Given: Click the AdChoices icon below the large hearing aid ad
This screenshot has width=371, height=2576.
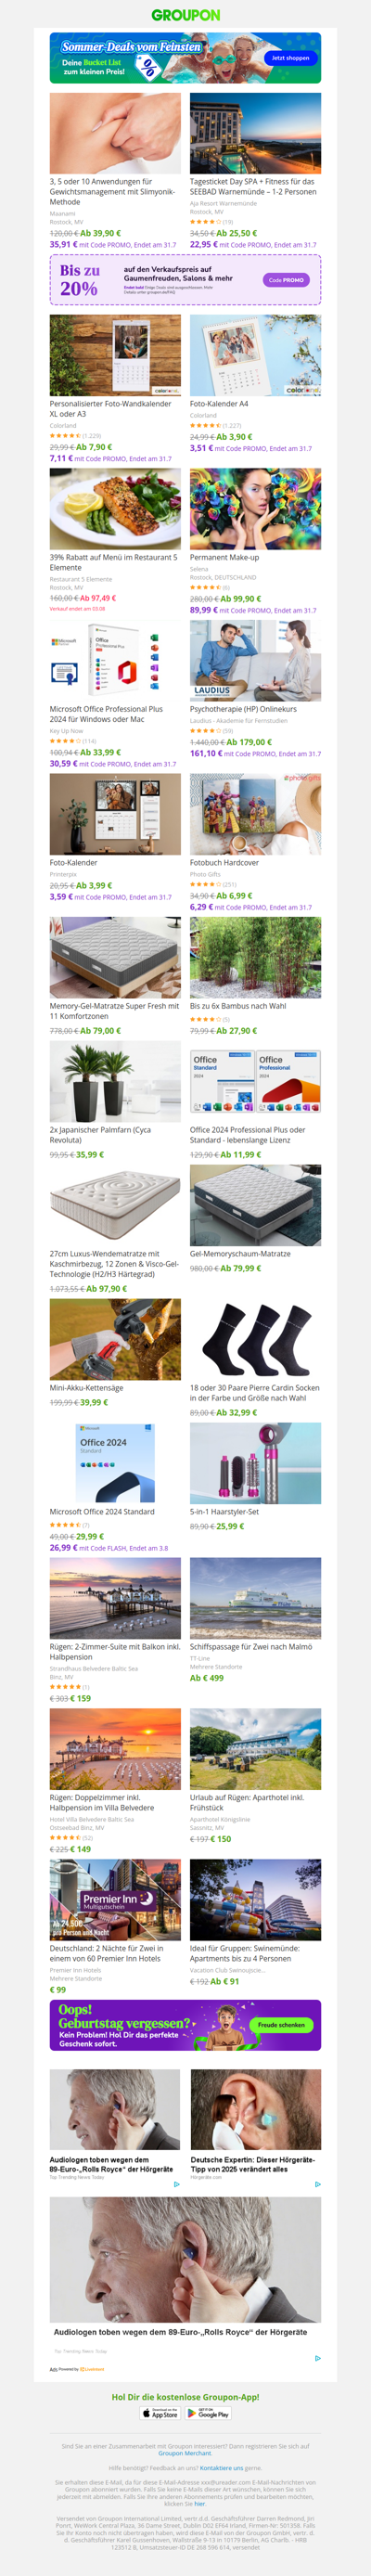Looking at the screenshot, I should 318,2357.
